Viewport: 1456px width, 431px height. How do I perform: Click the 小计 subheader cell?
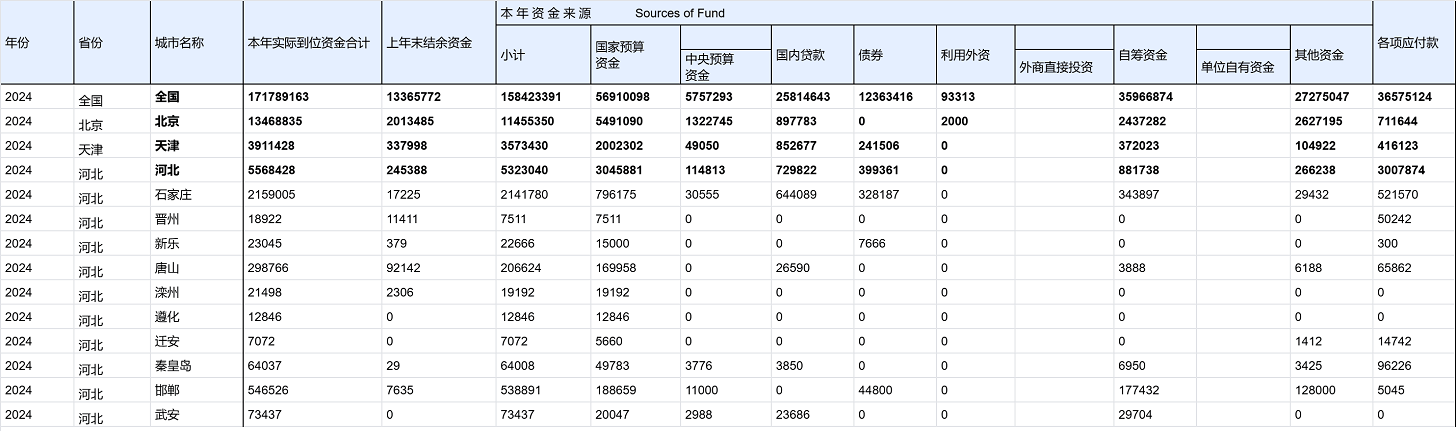click(541, 55)
